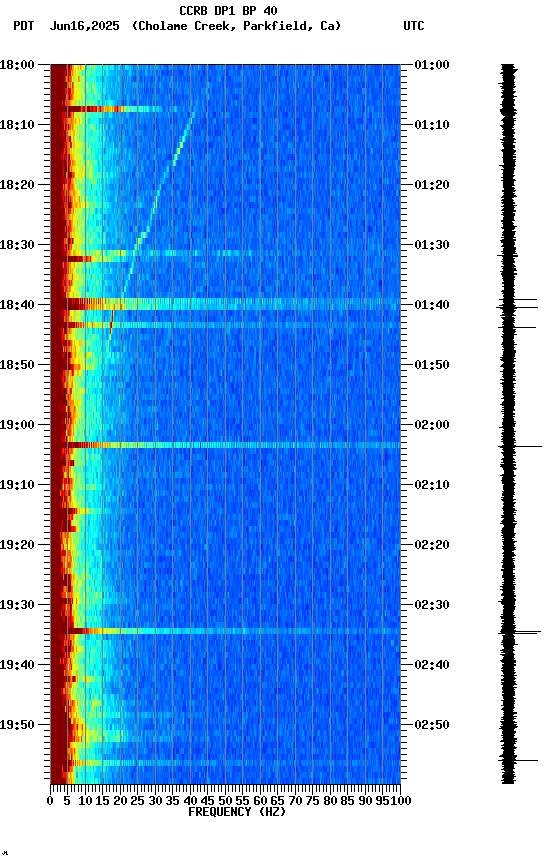Click the date label 'Jun16,2025'
This screenshot has height=864, width=552.
84,26
